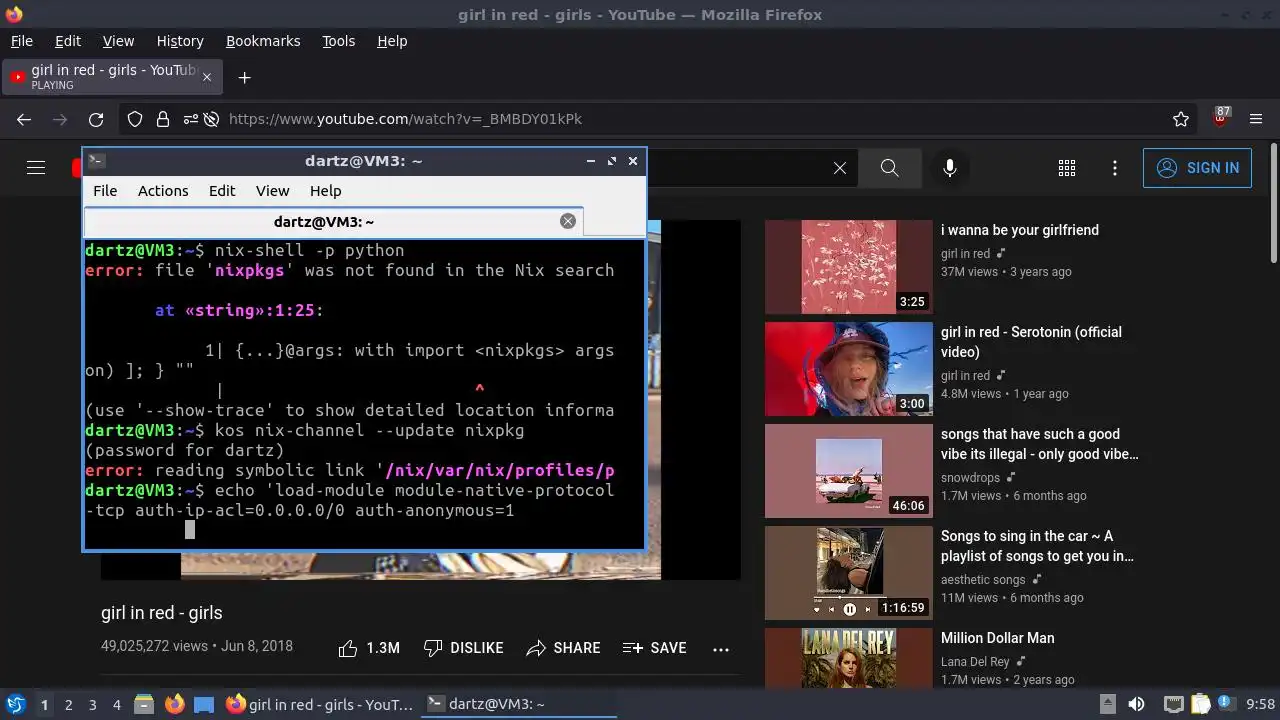Dislike the video
The image size is (1280, 720).
(463, 648)
